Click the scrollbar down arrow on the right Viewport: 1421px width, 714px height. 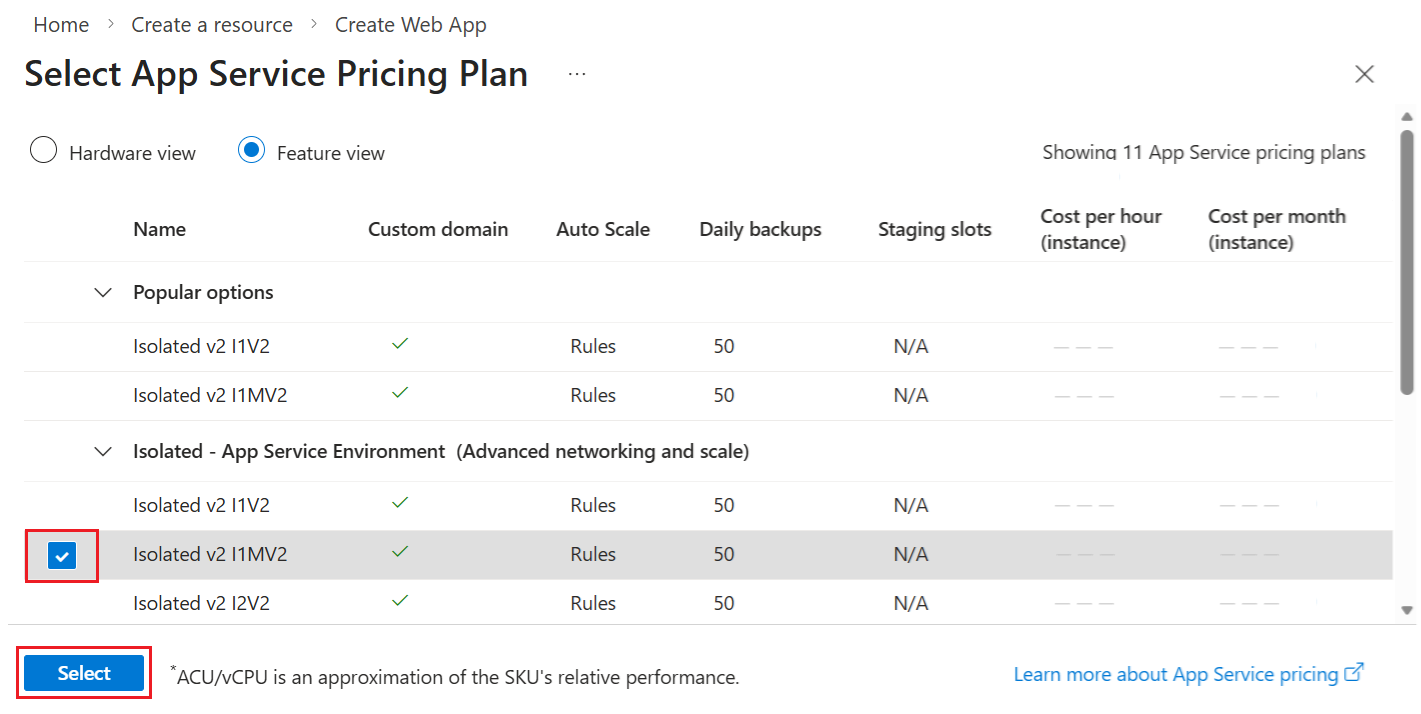1405,608
